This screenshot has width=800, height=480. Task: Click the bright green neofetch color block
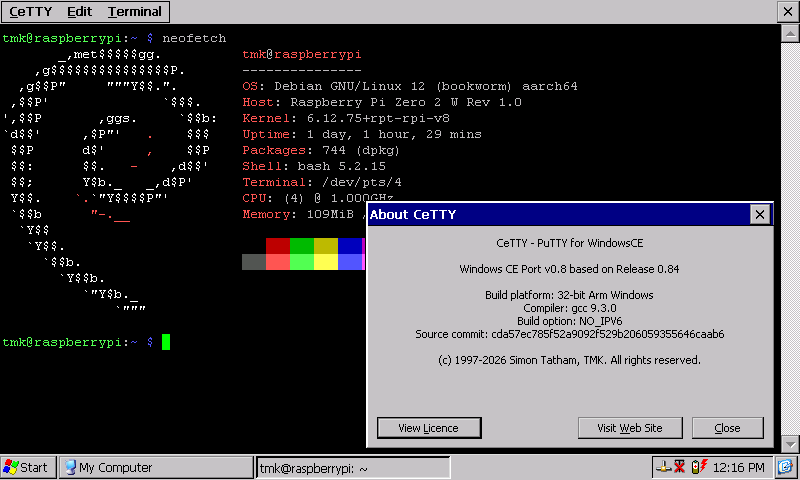coord(302,262)
